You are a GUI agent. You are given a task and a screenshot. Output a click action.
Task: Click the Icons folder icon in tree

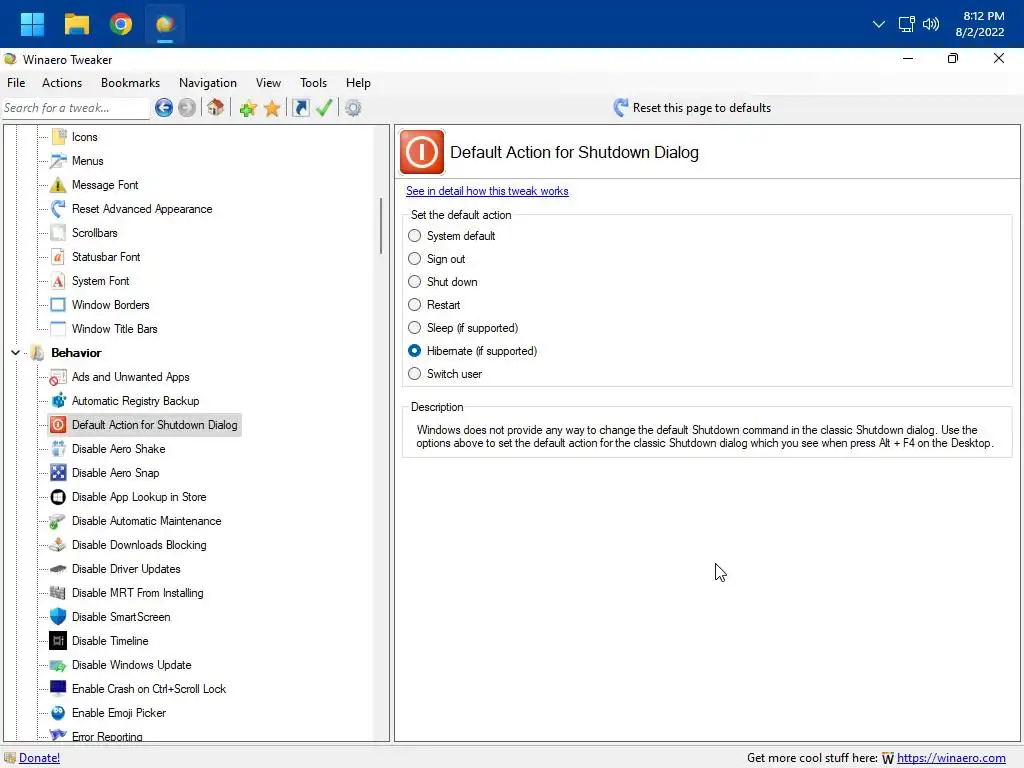tap(58, 136)
